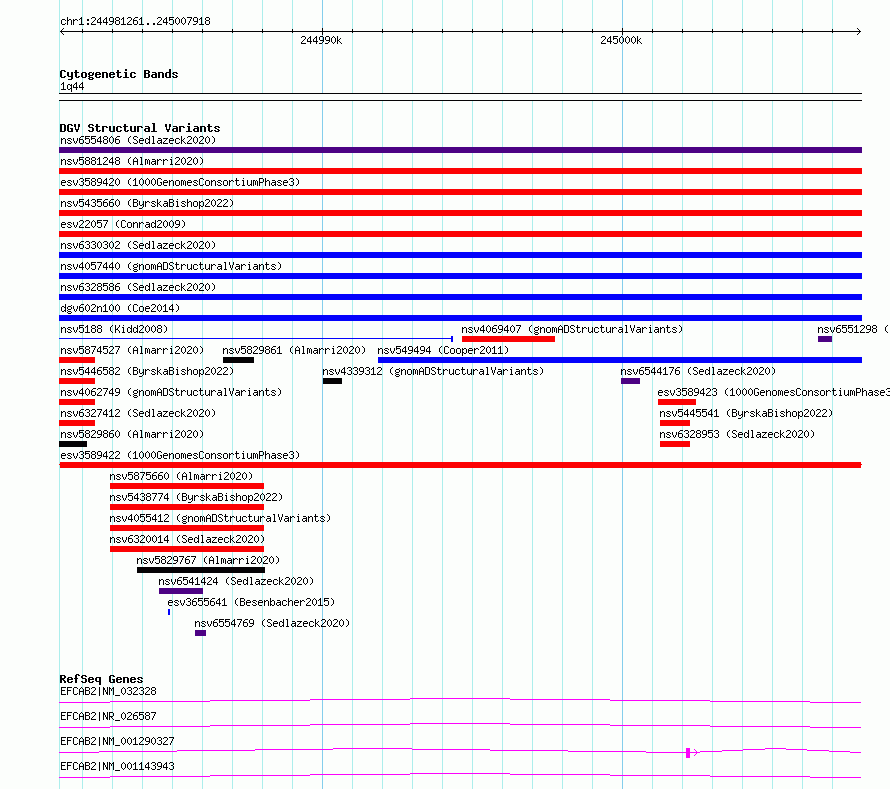Select nsv4062749 (gnomADStructuralVariants) label

171,392
